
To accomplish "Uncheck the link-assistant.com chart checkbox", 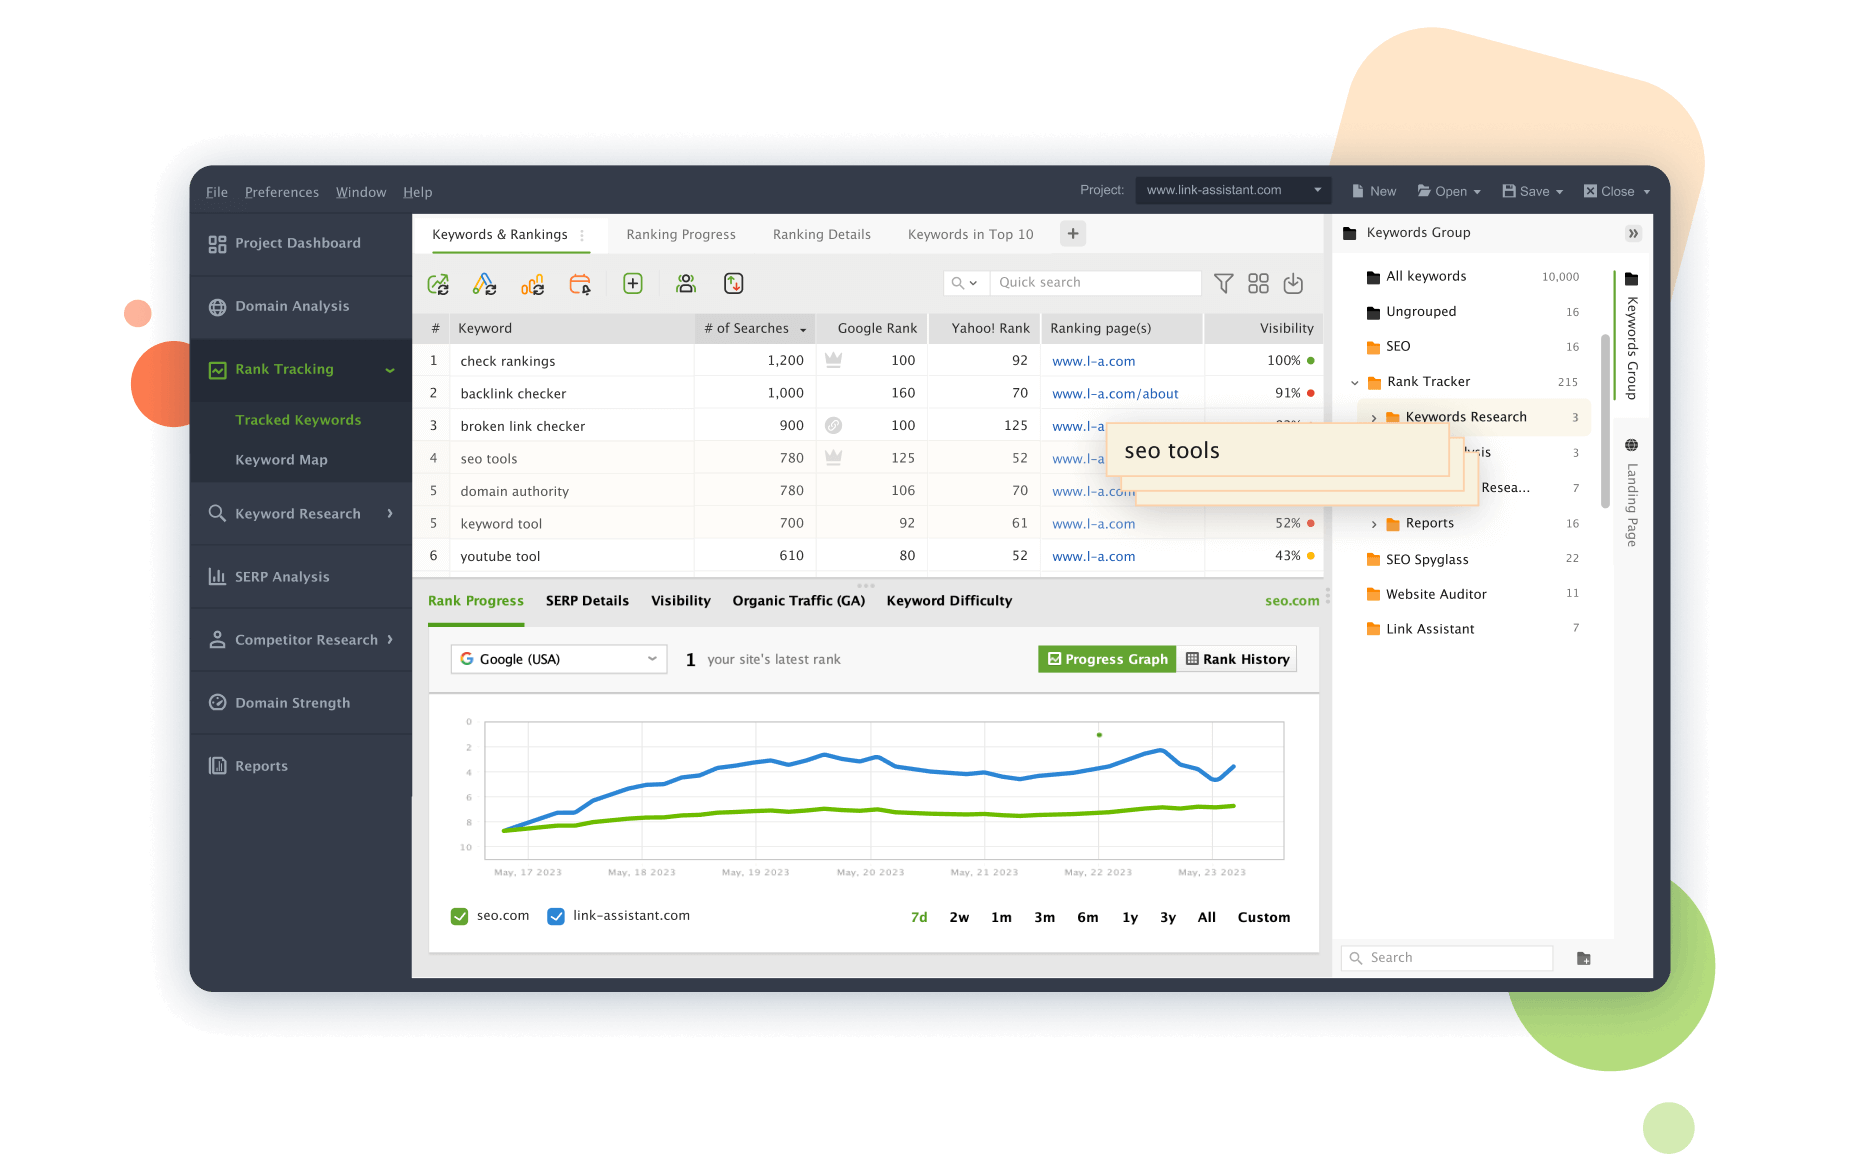I will 556,916.
